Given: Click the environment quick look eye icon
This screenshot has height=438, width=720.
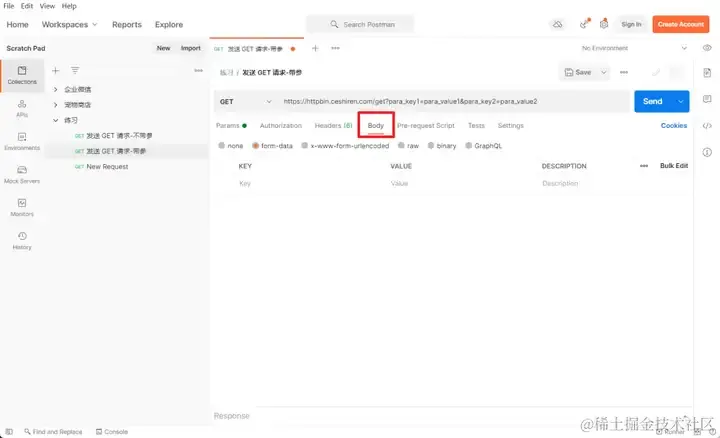Looking at the screenshot, I should [707, 48].
